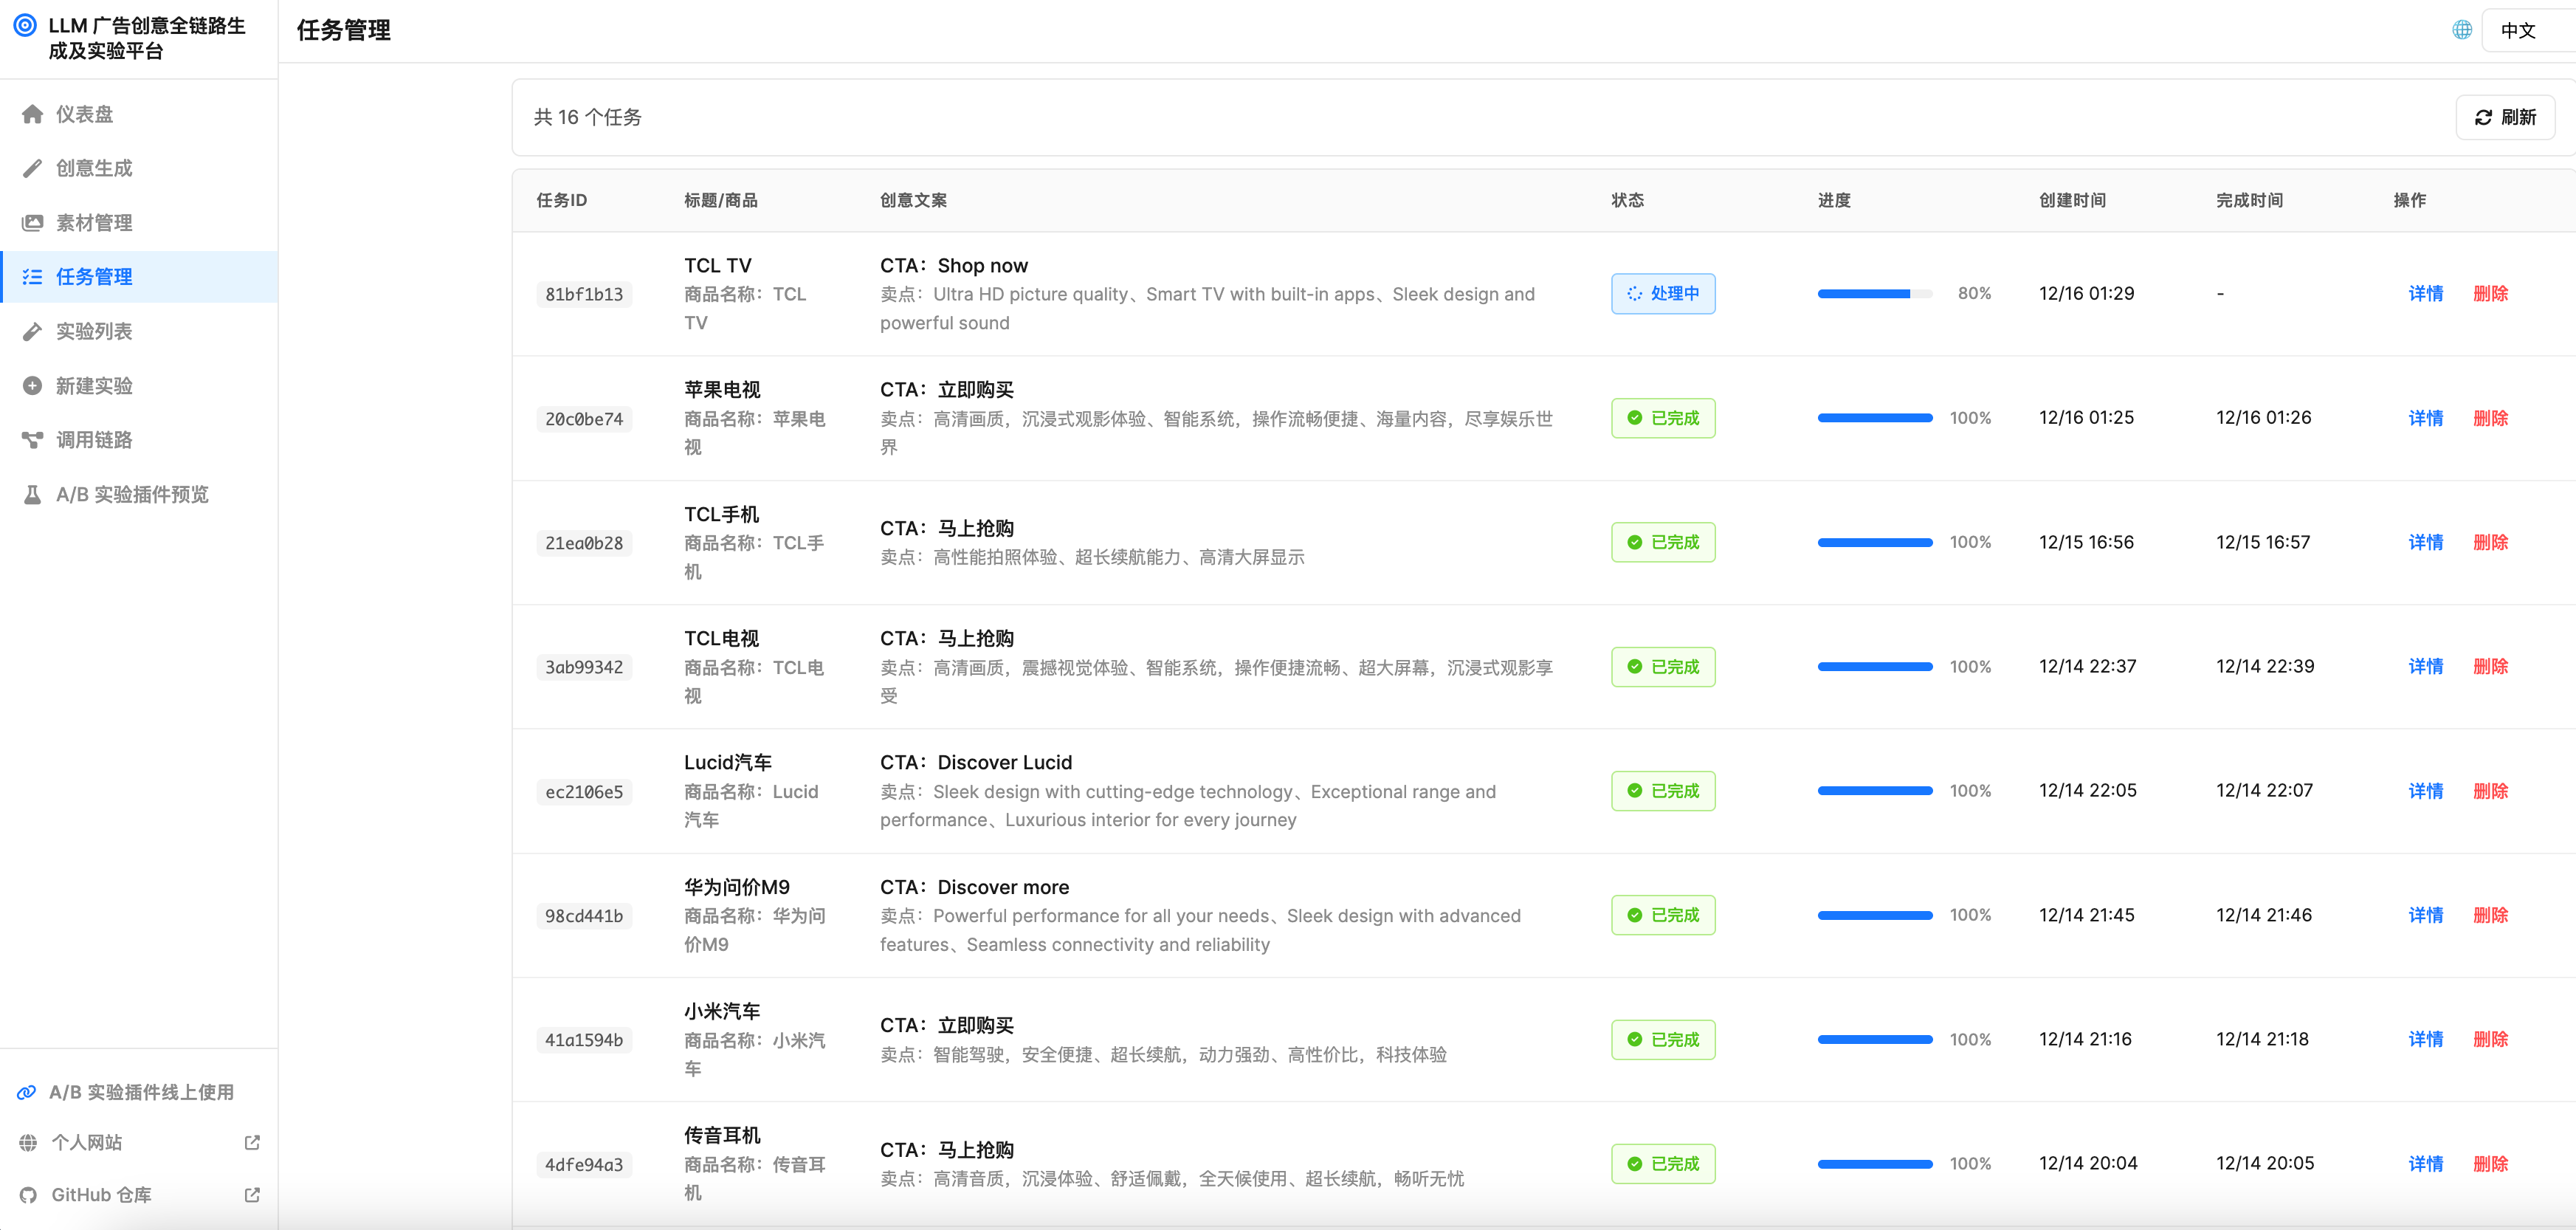Viewport: 2576px width, 1230px height.
Task: Click the 100% progress bar for 苹果电视
Action: click(1874, 418)
